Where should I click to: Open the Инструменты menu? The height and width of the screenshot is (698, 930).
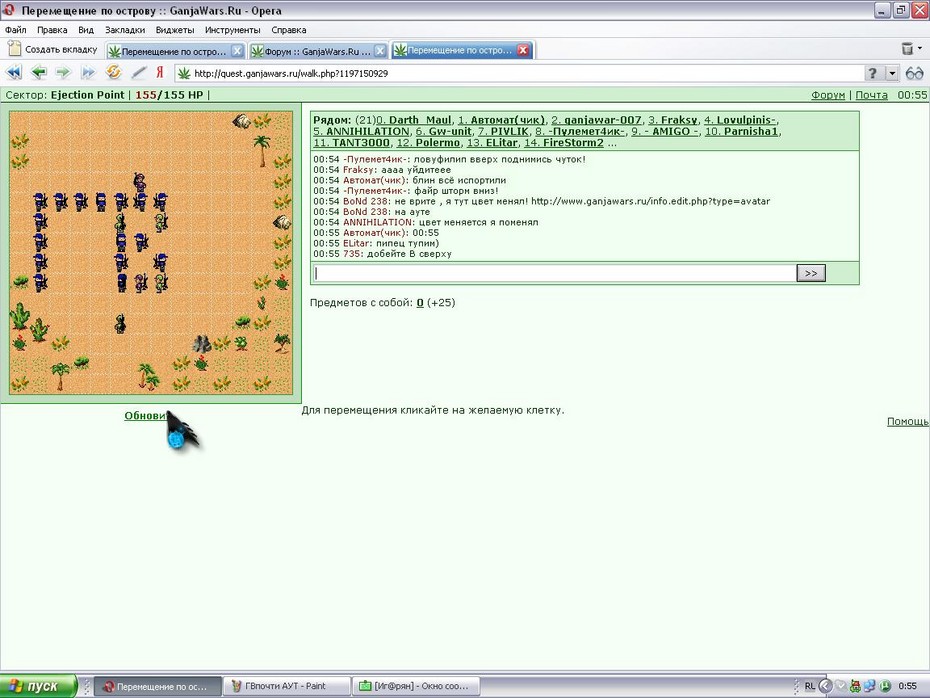click(x=232, y=30)
